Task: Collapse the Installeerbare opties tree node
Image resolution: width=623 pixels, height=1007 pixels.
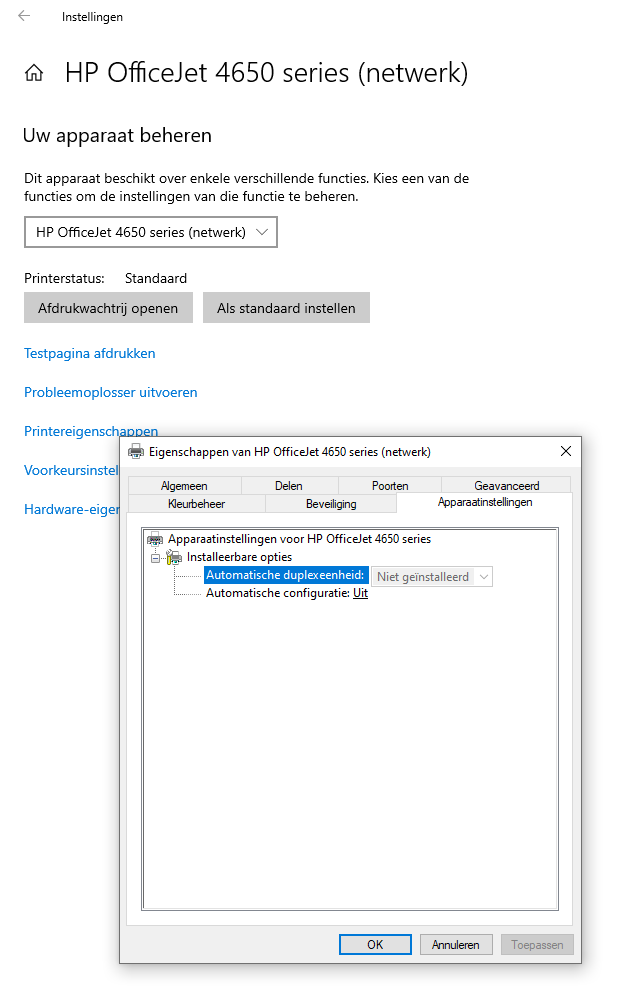Action: [155, 558]
